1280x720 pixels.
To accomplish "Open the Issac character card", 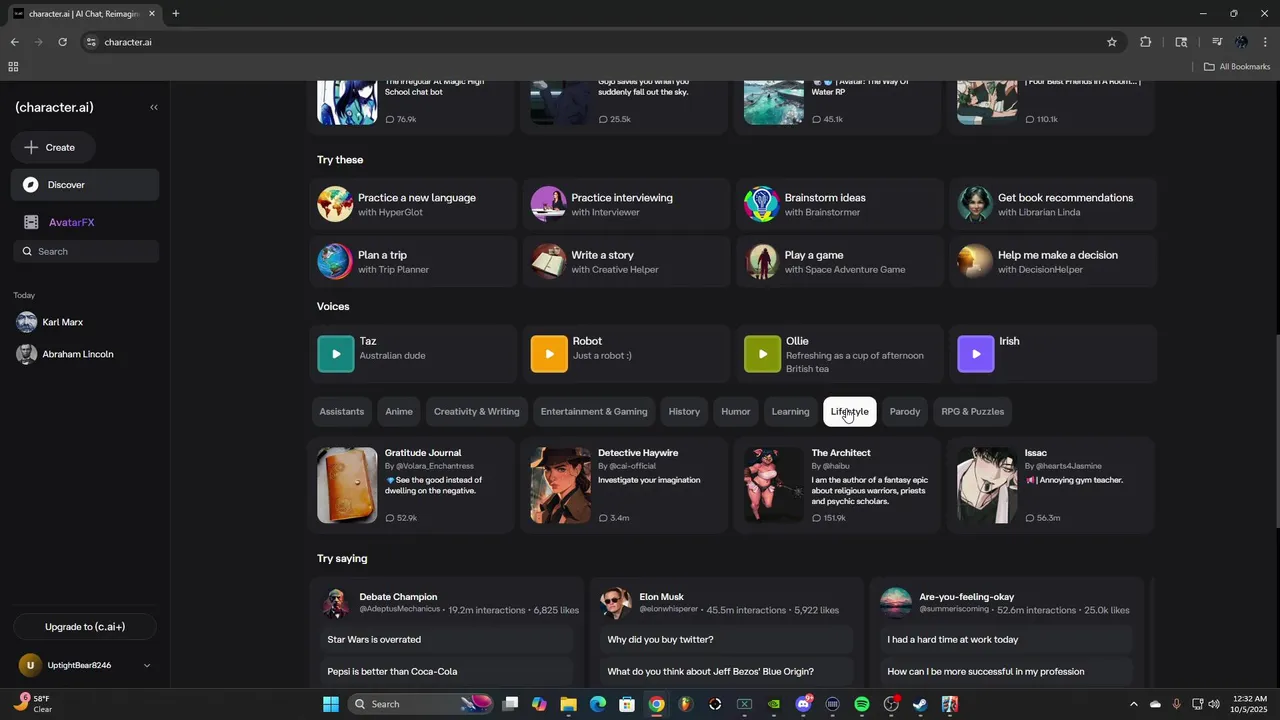I will pyautogui.click(x=1053, y=485).
